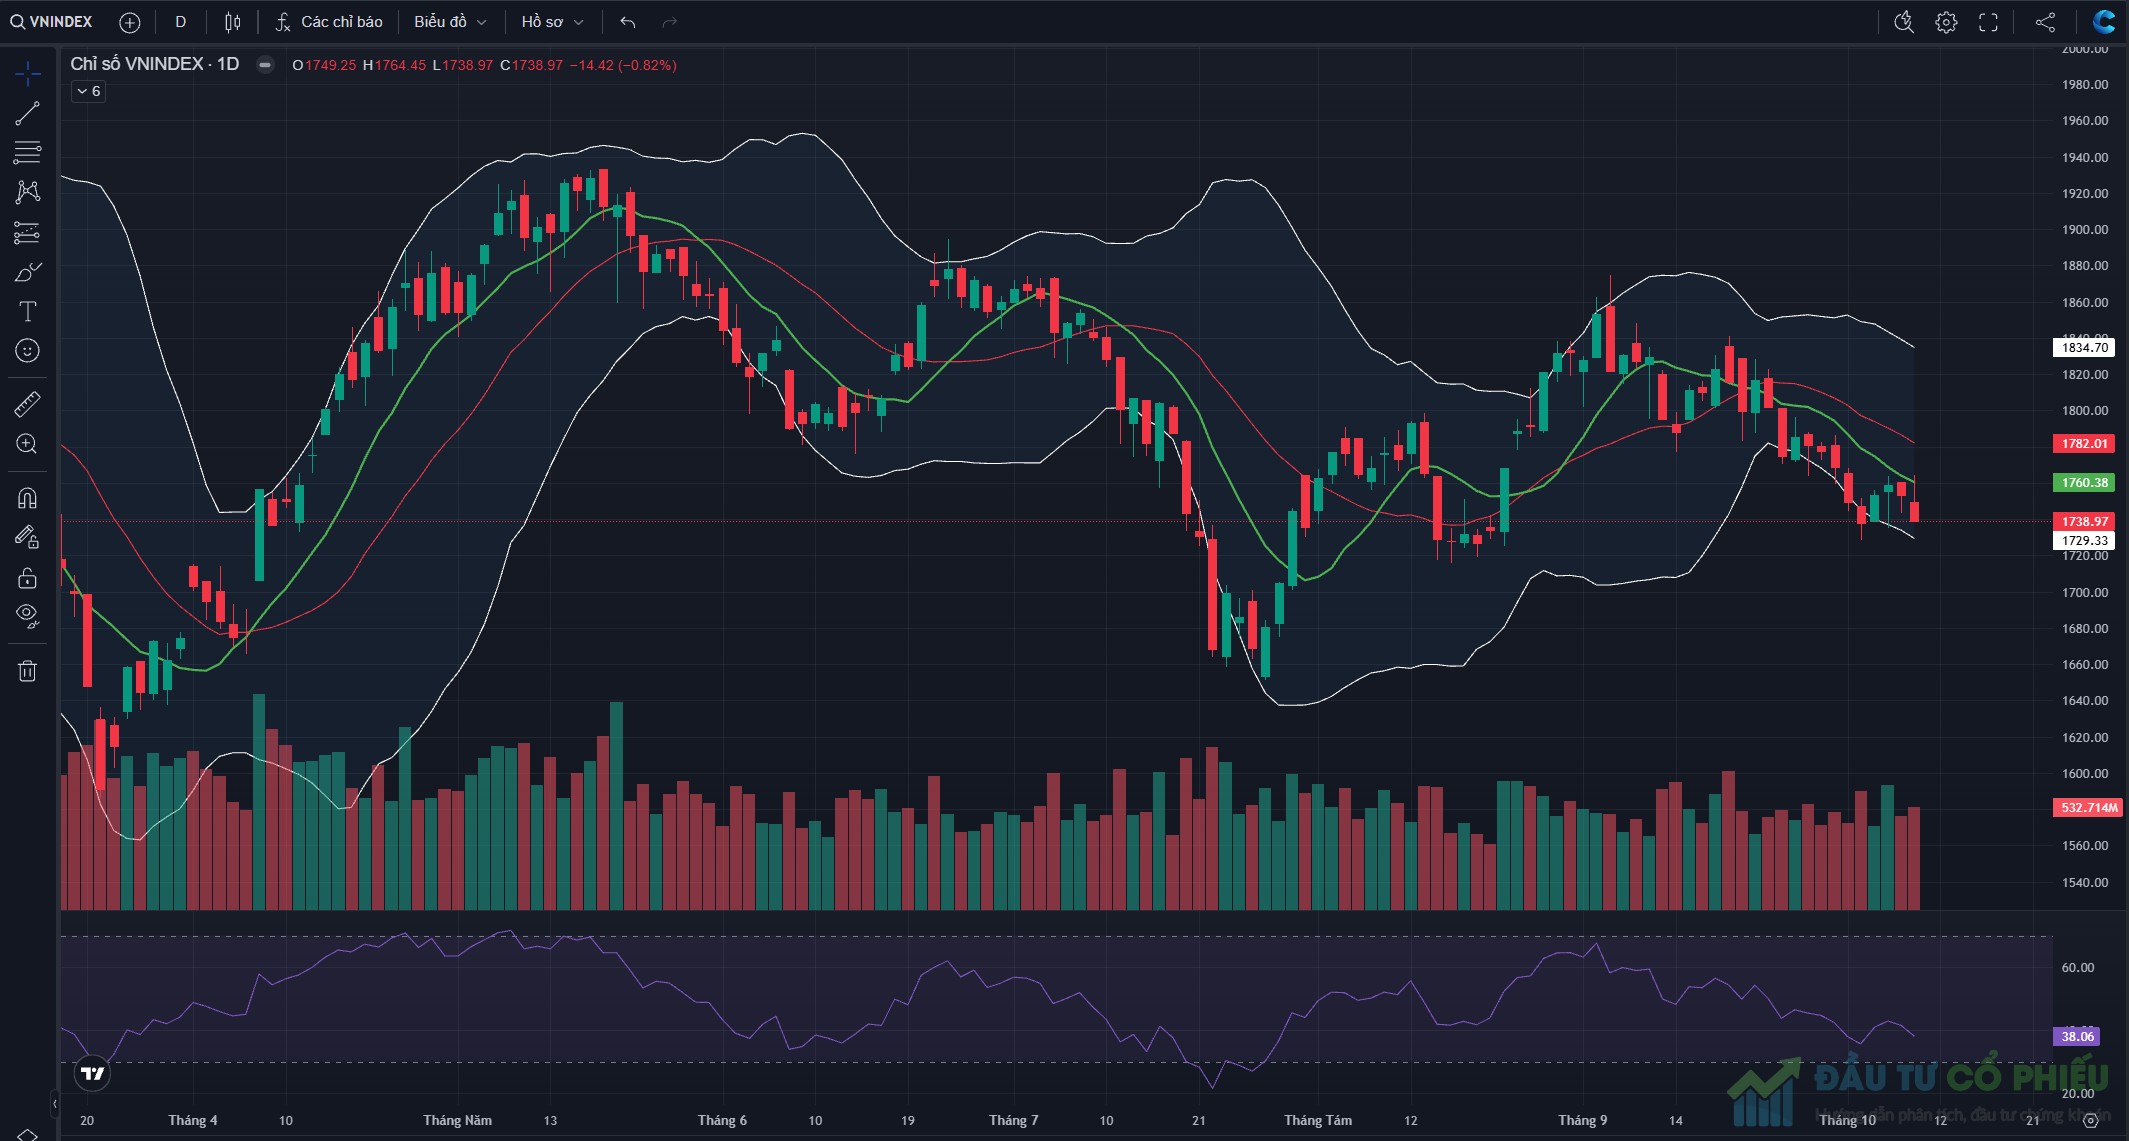Toggle the VNINDEX legend status dot
The height and width of the screenshot is (1141, 2129).
pyautogui.click(x=265, y=65)
